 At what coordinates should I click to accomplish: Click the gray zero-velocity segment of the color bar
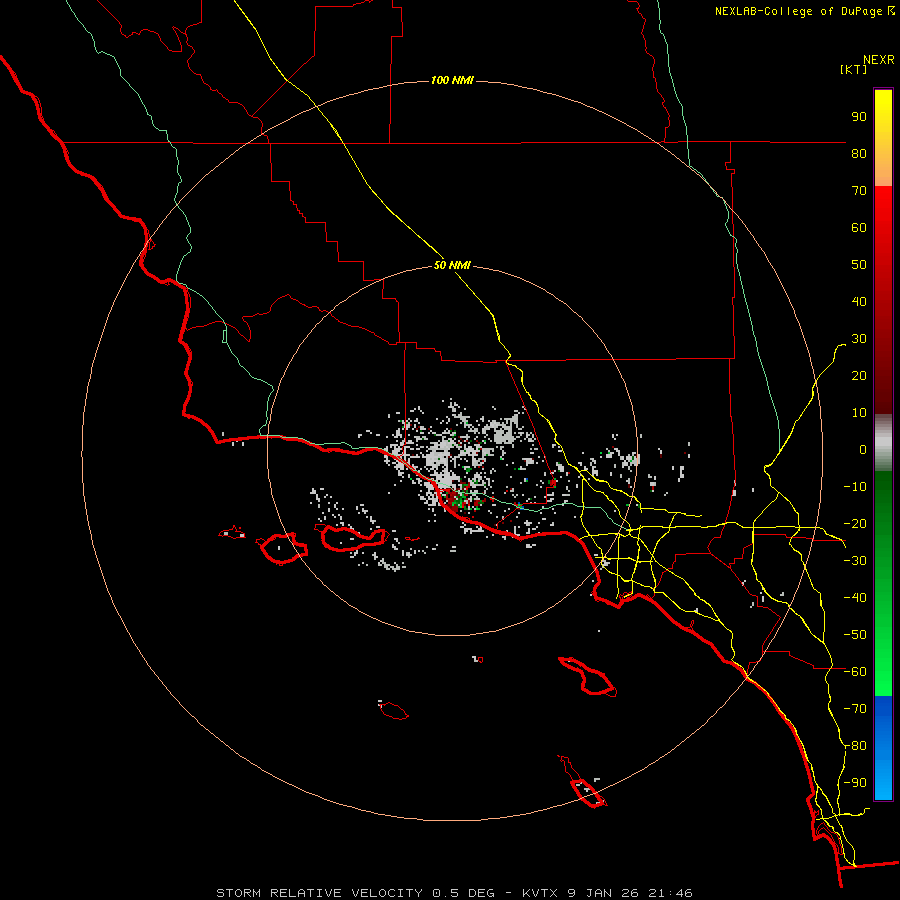(883, 443)
